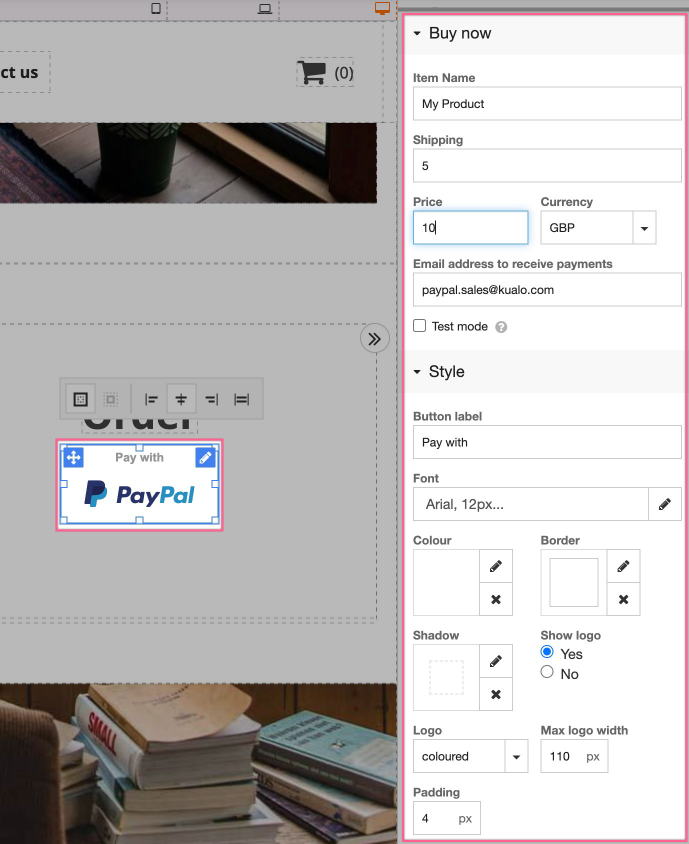The width and height of the screenshot is (689, 844).
Task: Collapse the Style section
Action: (x=417, y=372)
